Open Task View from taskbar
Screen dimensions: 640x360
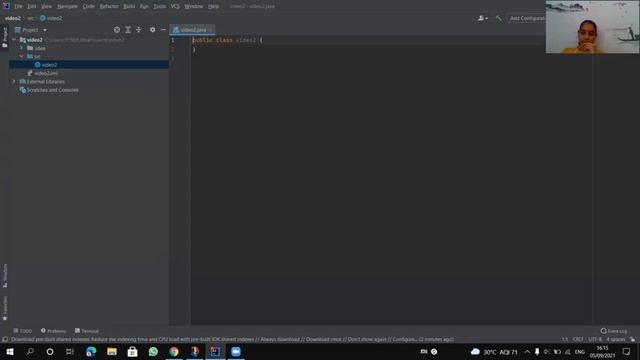pos(70,351)
